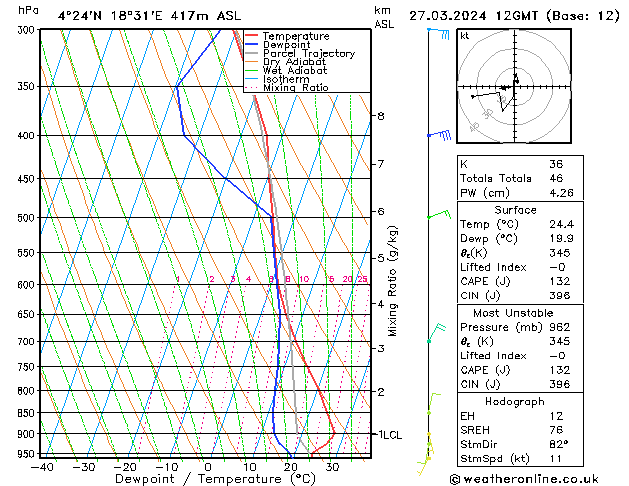Screen dimensions: 629x486
Task: Click the gray Parcel Trajectory legend swatch
Action: pyautogui.click(x=251, y=53)
